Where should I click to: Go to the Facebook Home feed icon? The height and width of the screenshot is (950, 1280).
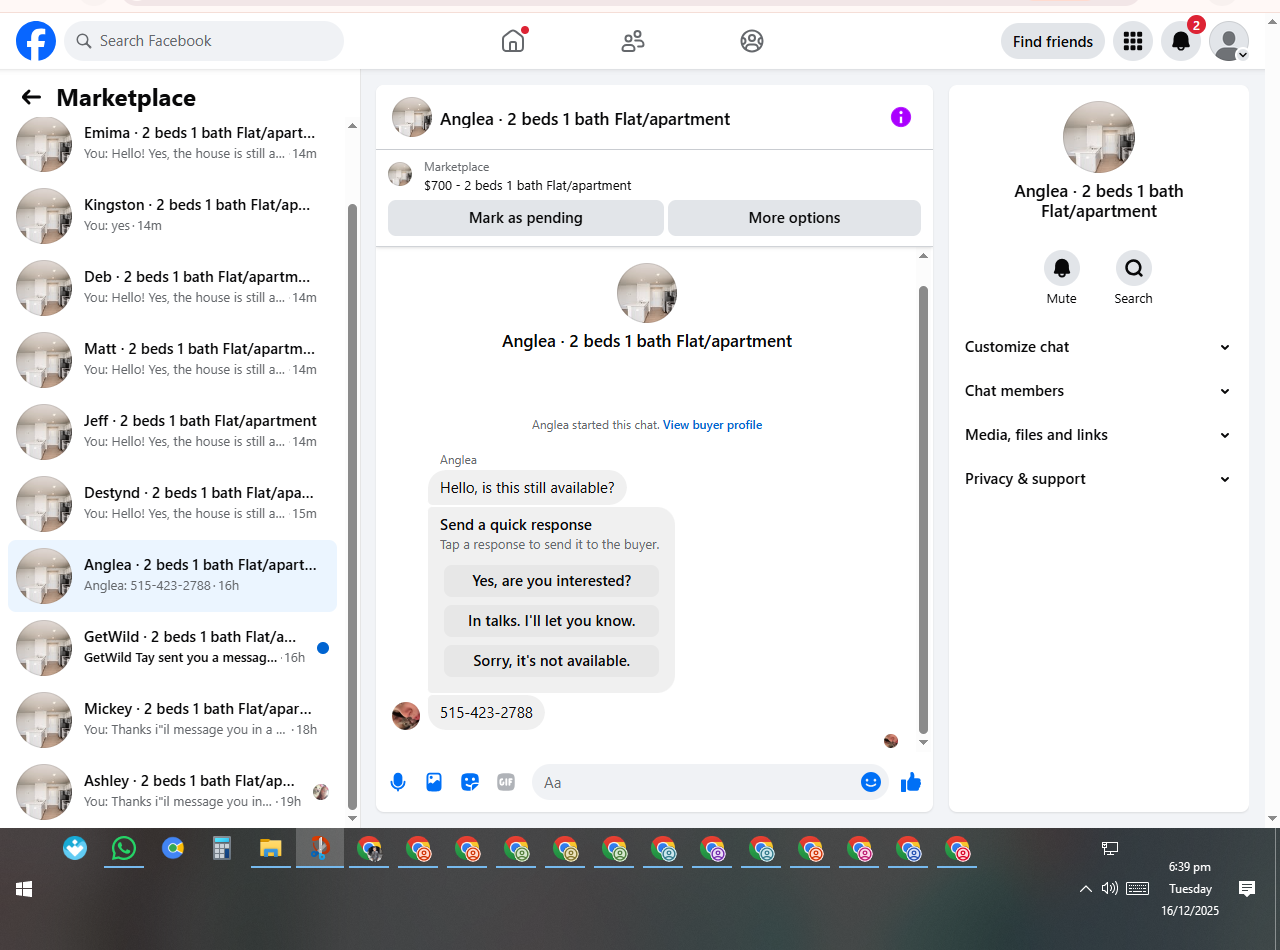coord(513,41)
